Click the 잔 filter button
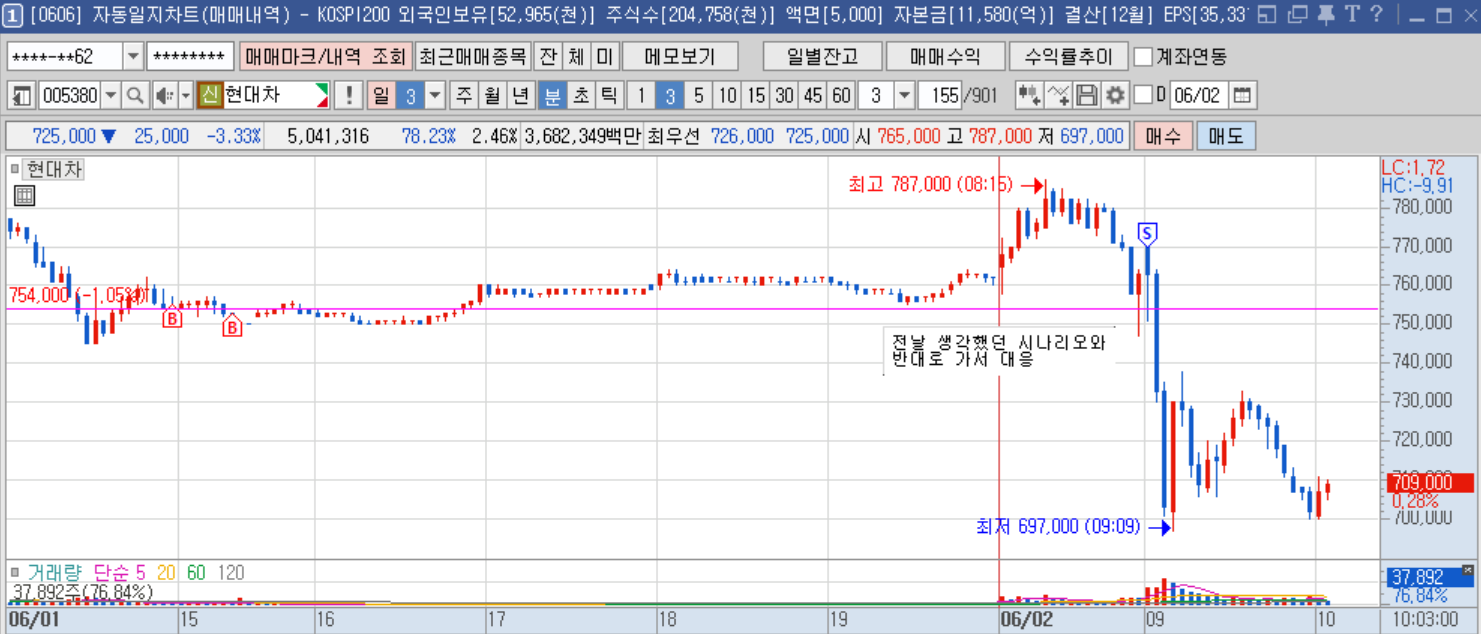Image resolution: width=1481 pixels, height=634 pixels. pyautogui.click(x=548, y=56)
